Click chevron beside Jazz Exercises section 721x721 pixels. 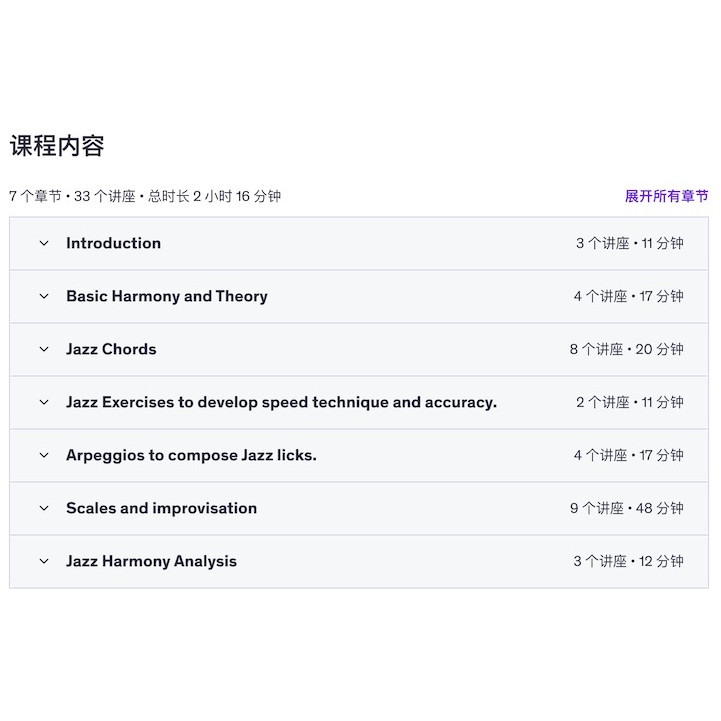click(44, 402)
